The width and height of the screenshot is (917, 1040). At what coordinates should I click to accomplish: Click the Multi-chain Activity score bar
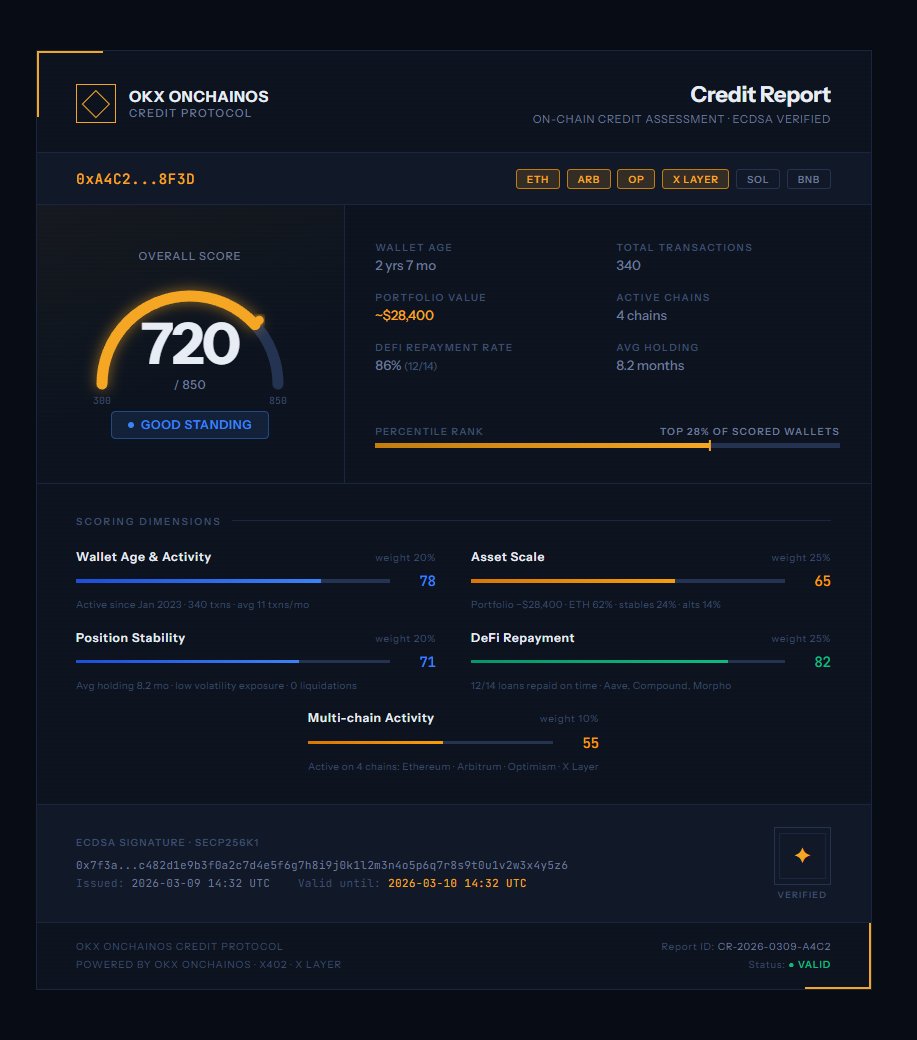430,742
